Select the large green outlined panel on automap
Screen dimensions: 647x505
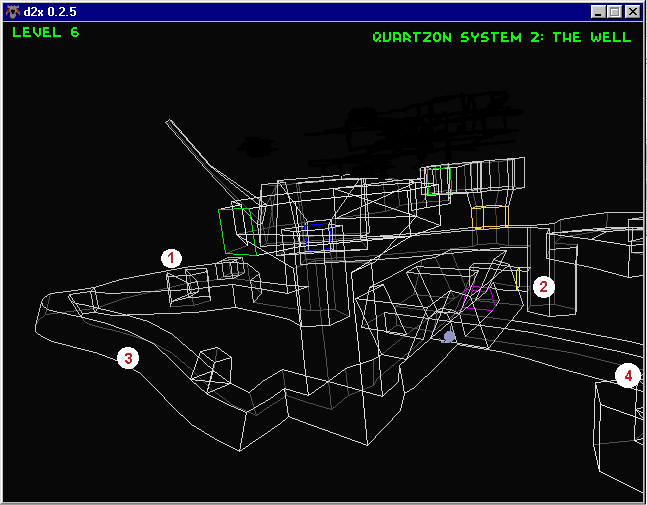coord(237,232)
